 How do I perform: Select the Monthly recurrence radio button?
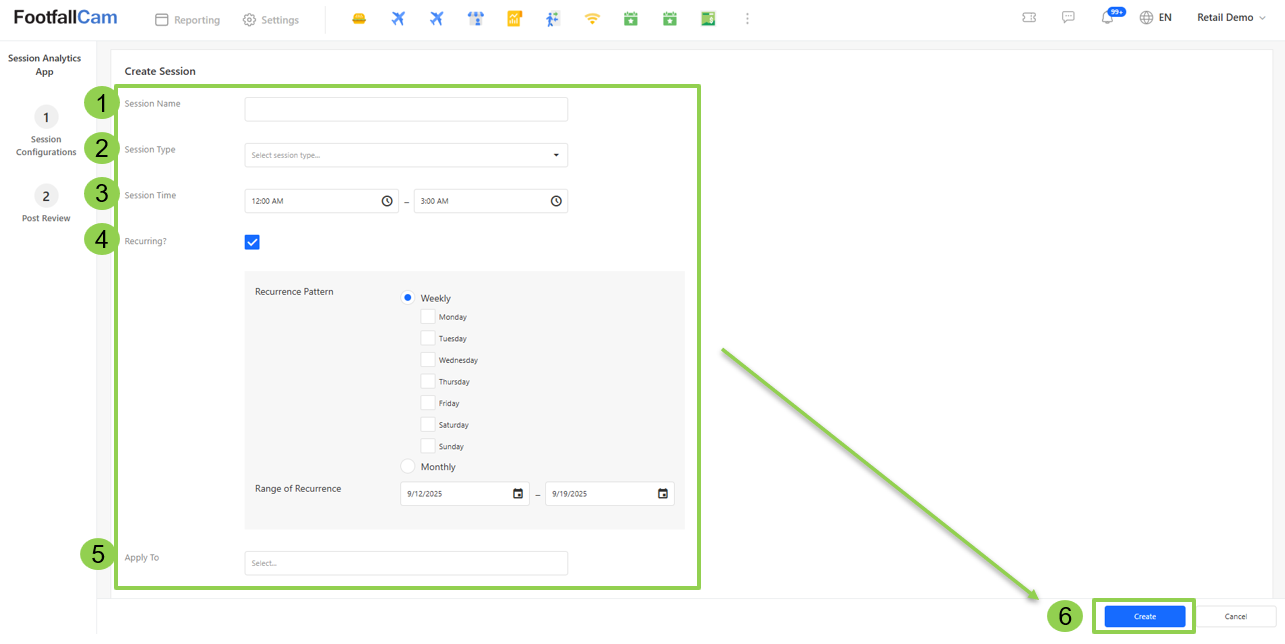pyautogui.click(x=408, y=466)
